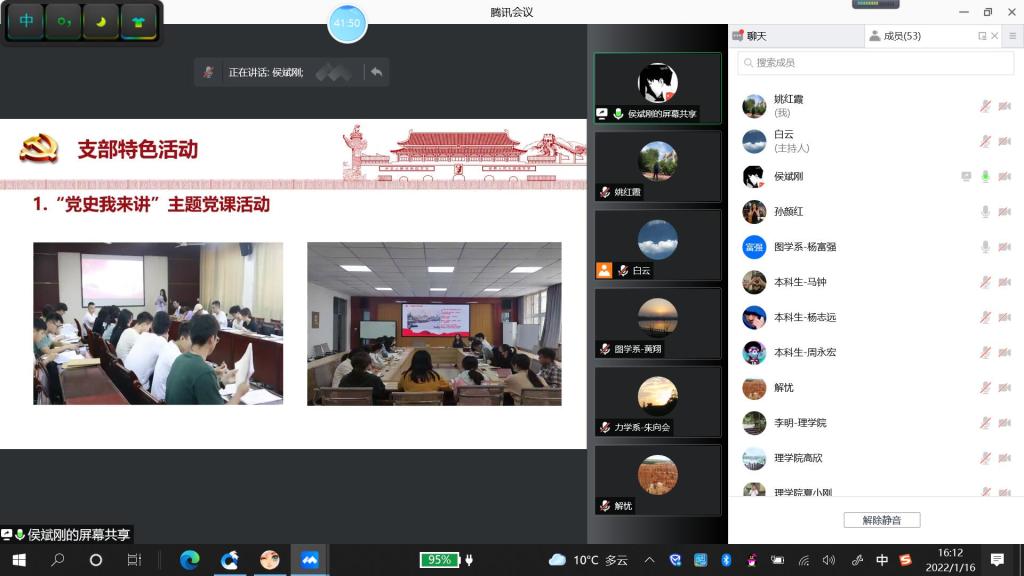
Task: Open the panel hamburger menu
Action: [1012, 36]
